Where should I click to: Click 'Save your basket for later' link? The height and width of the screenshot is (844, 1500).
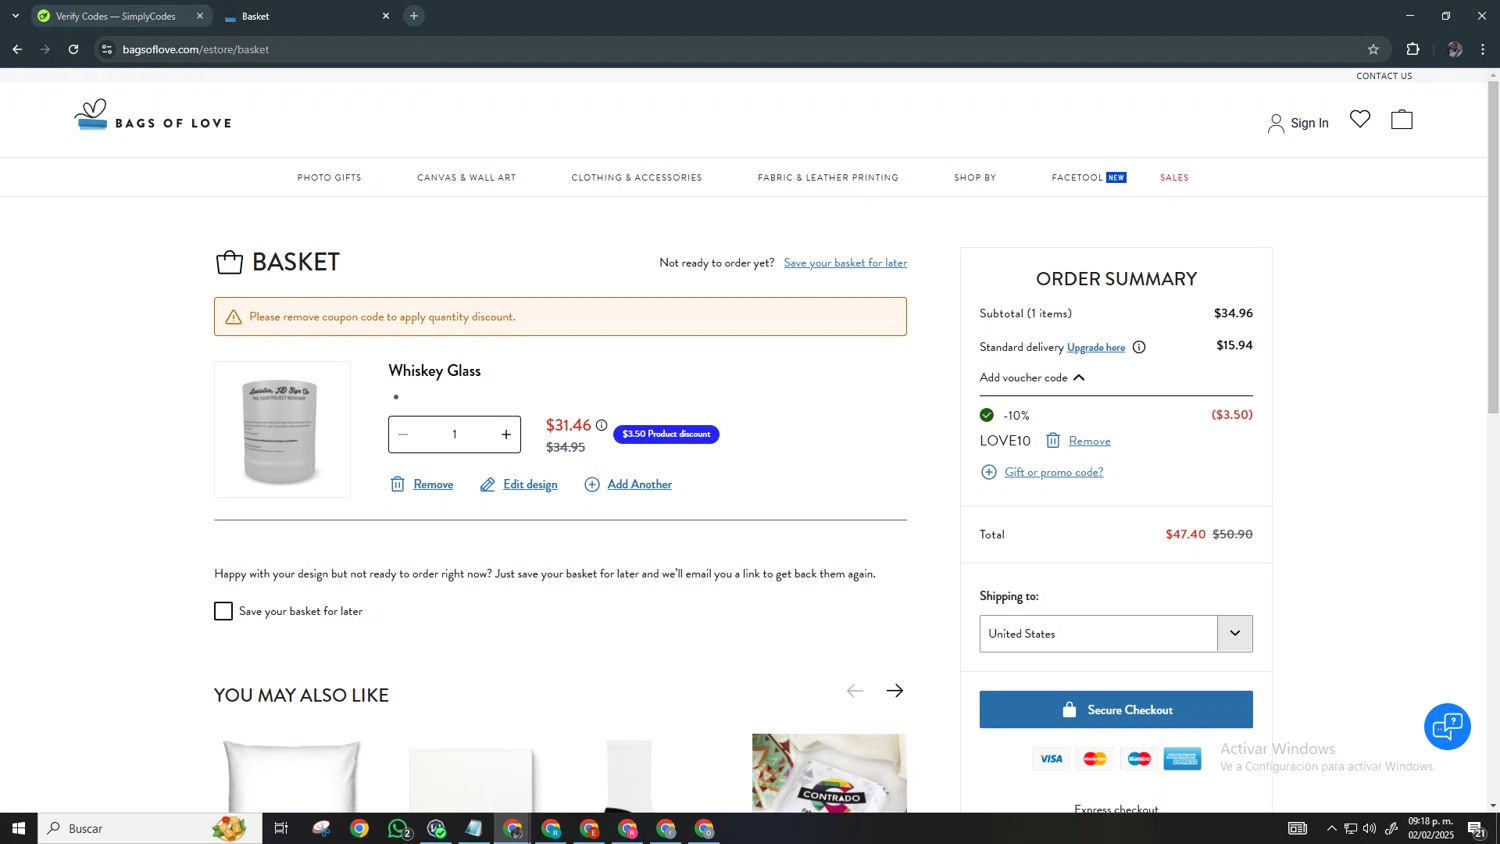point(845,263)
